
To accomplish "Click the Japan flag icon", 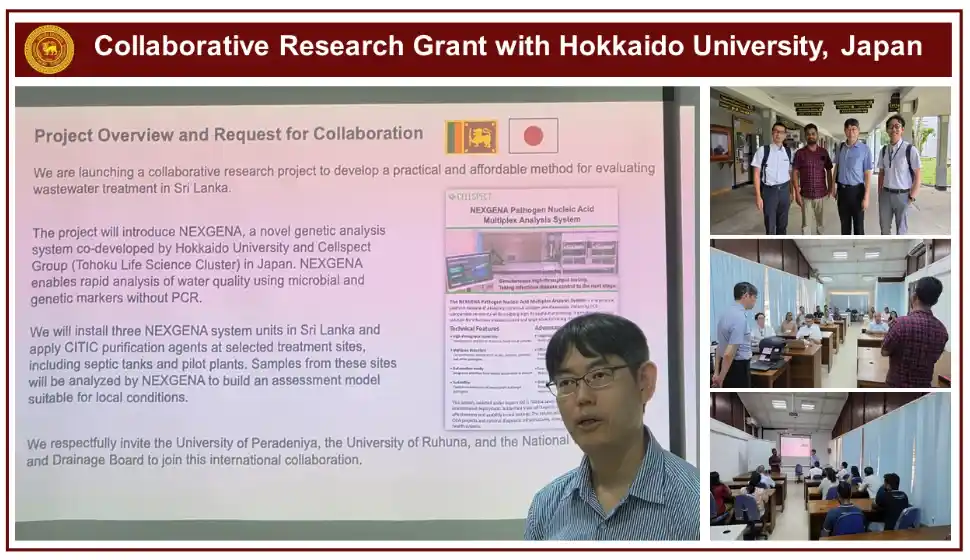I will [533, 136].
